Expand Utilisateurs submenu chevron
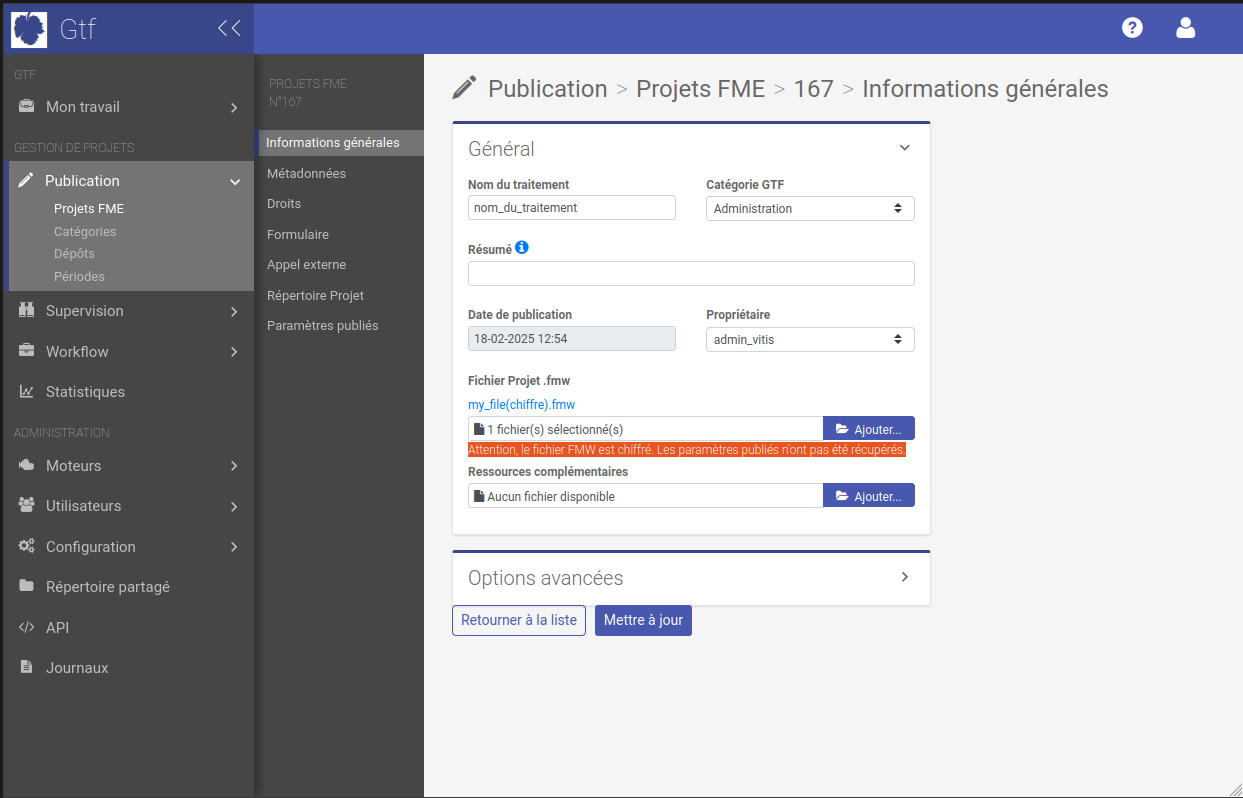This screenshot has height=798, width=1243. point(234,506)
